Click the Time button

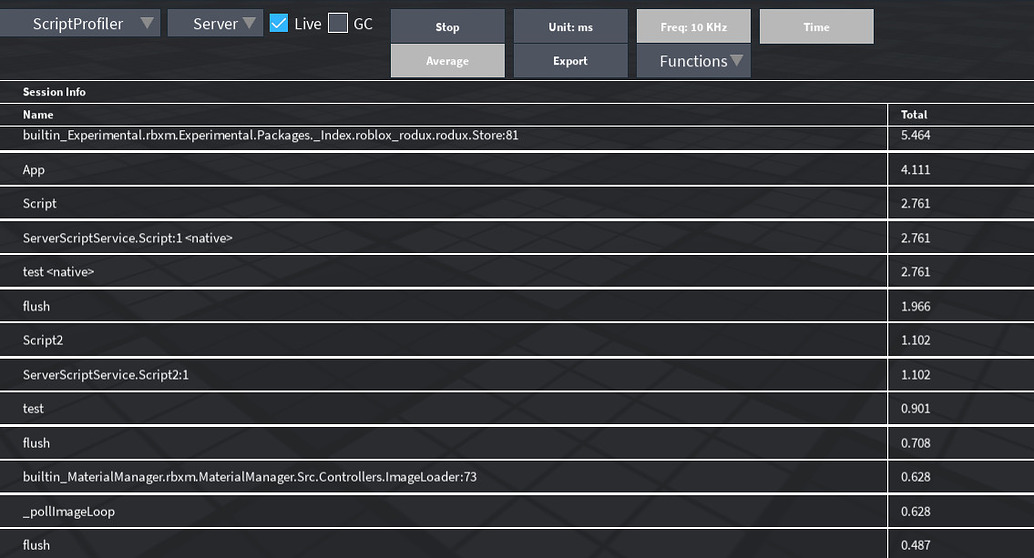point(816,27)
